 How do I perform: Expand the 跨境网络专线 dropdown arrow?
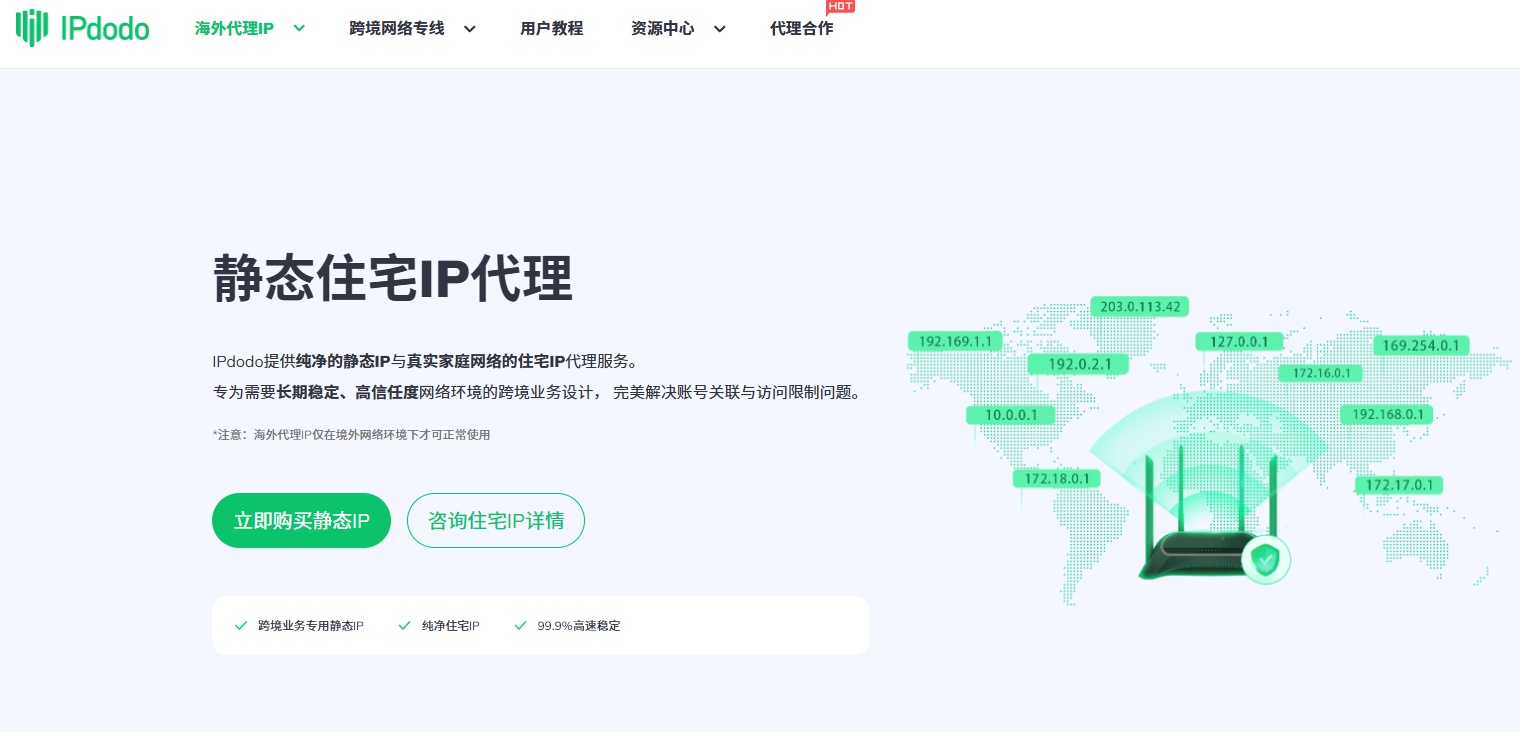[470, 29]
